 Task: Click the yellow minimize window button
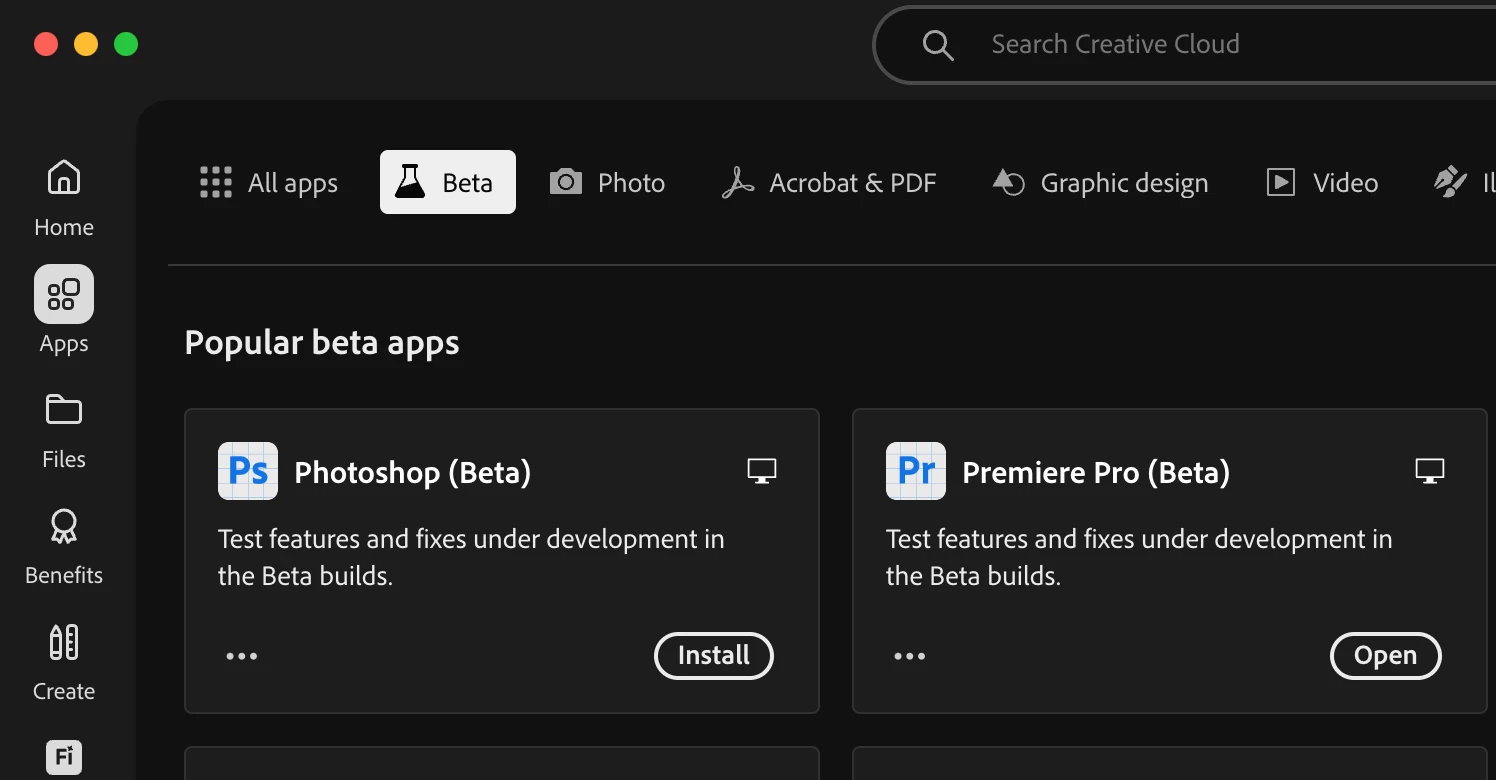tap(86, 44)
